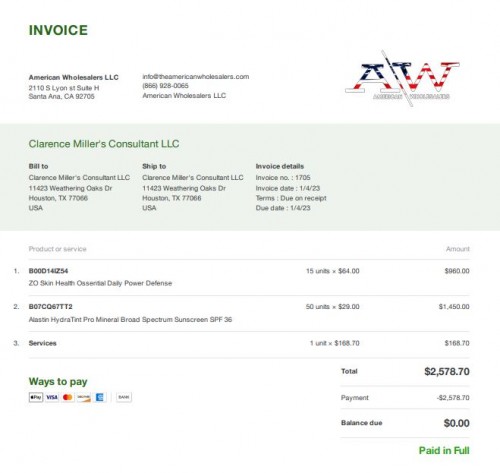
Task: Click the Ways to pay heading
Action: [58, 382]
